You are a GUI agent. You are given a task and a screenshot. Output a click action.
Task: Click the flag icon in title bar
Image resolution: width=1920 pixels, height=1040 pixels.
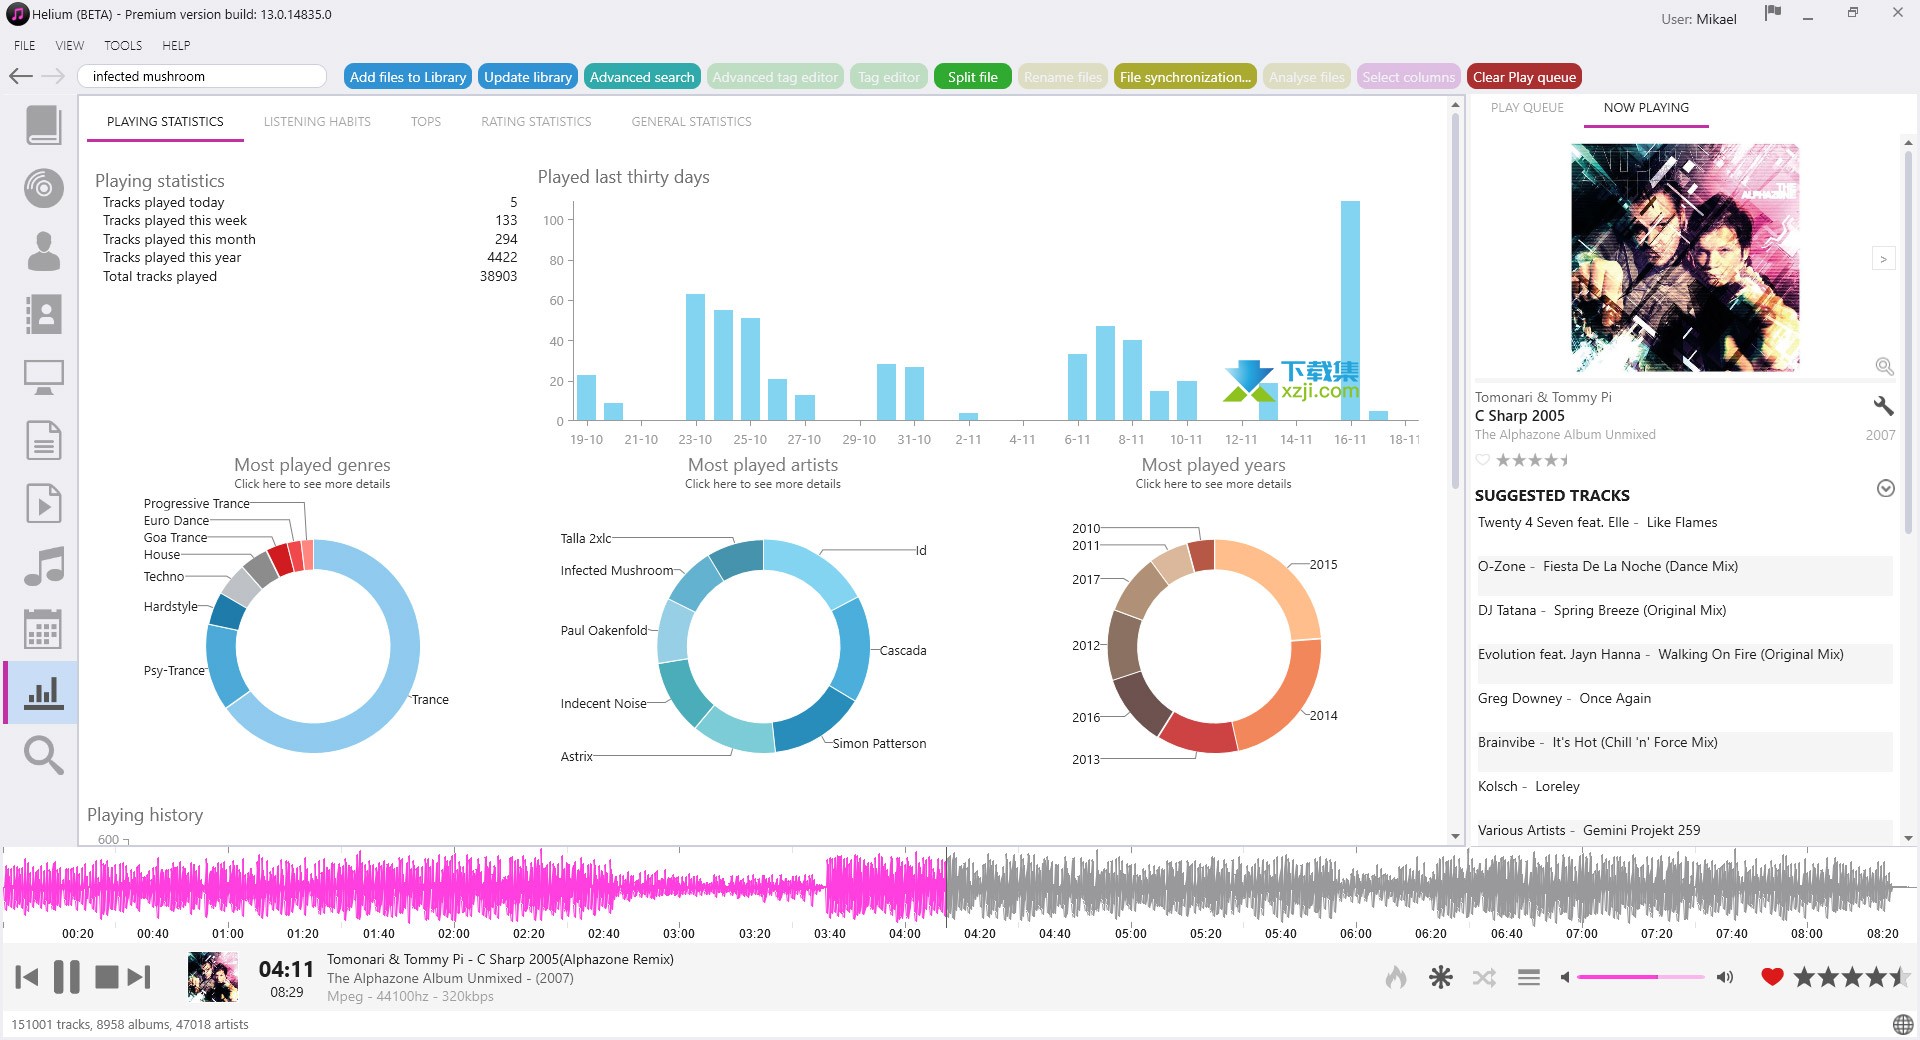coord(1773,14)
